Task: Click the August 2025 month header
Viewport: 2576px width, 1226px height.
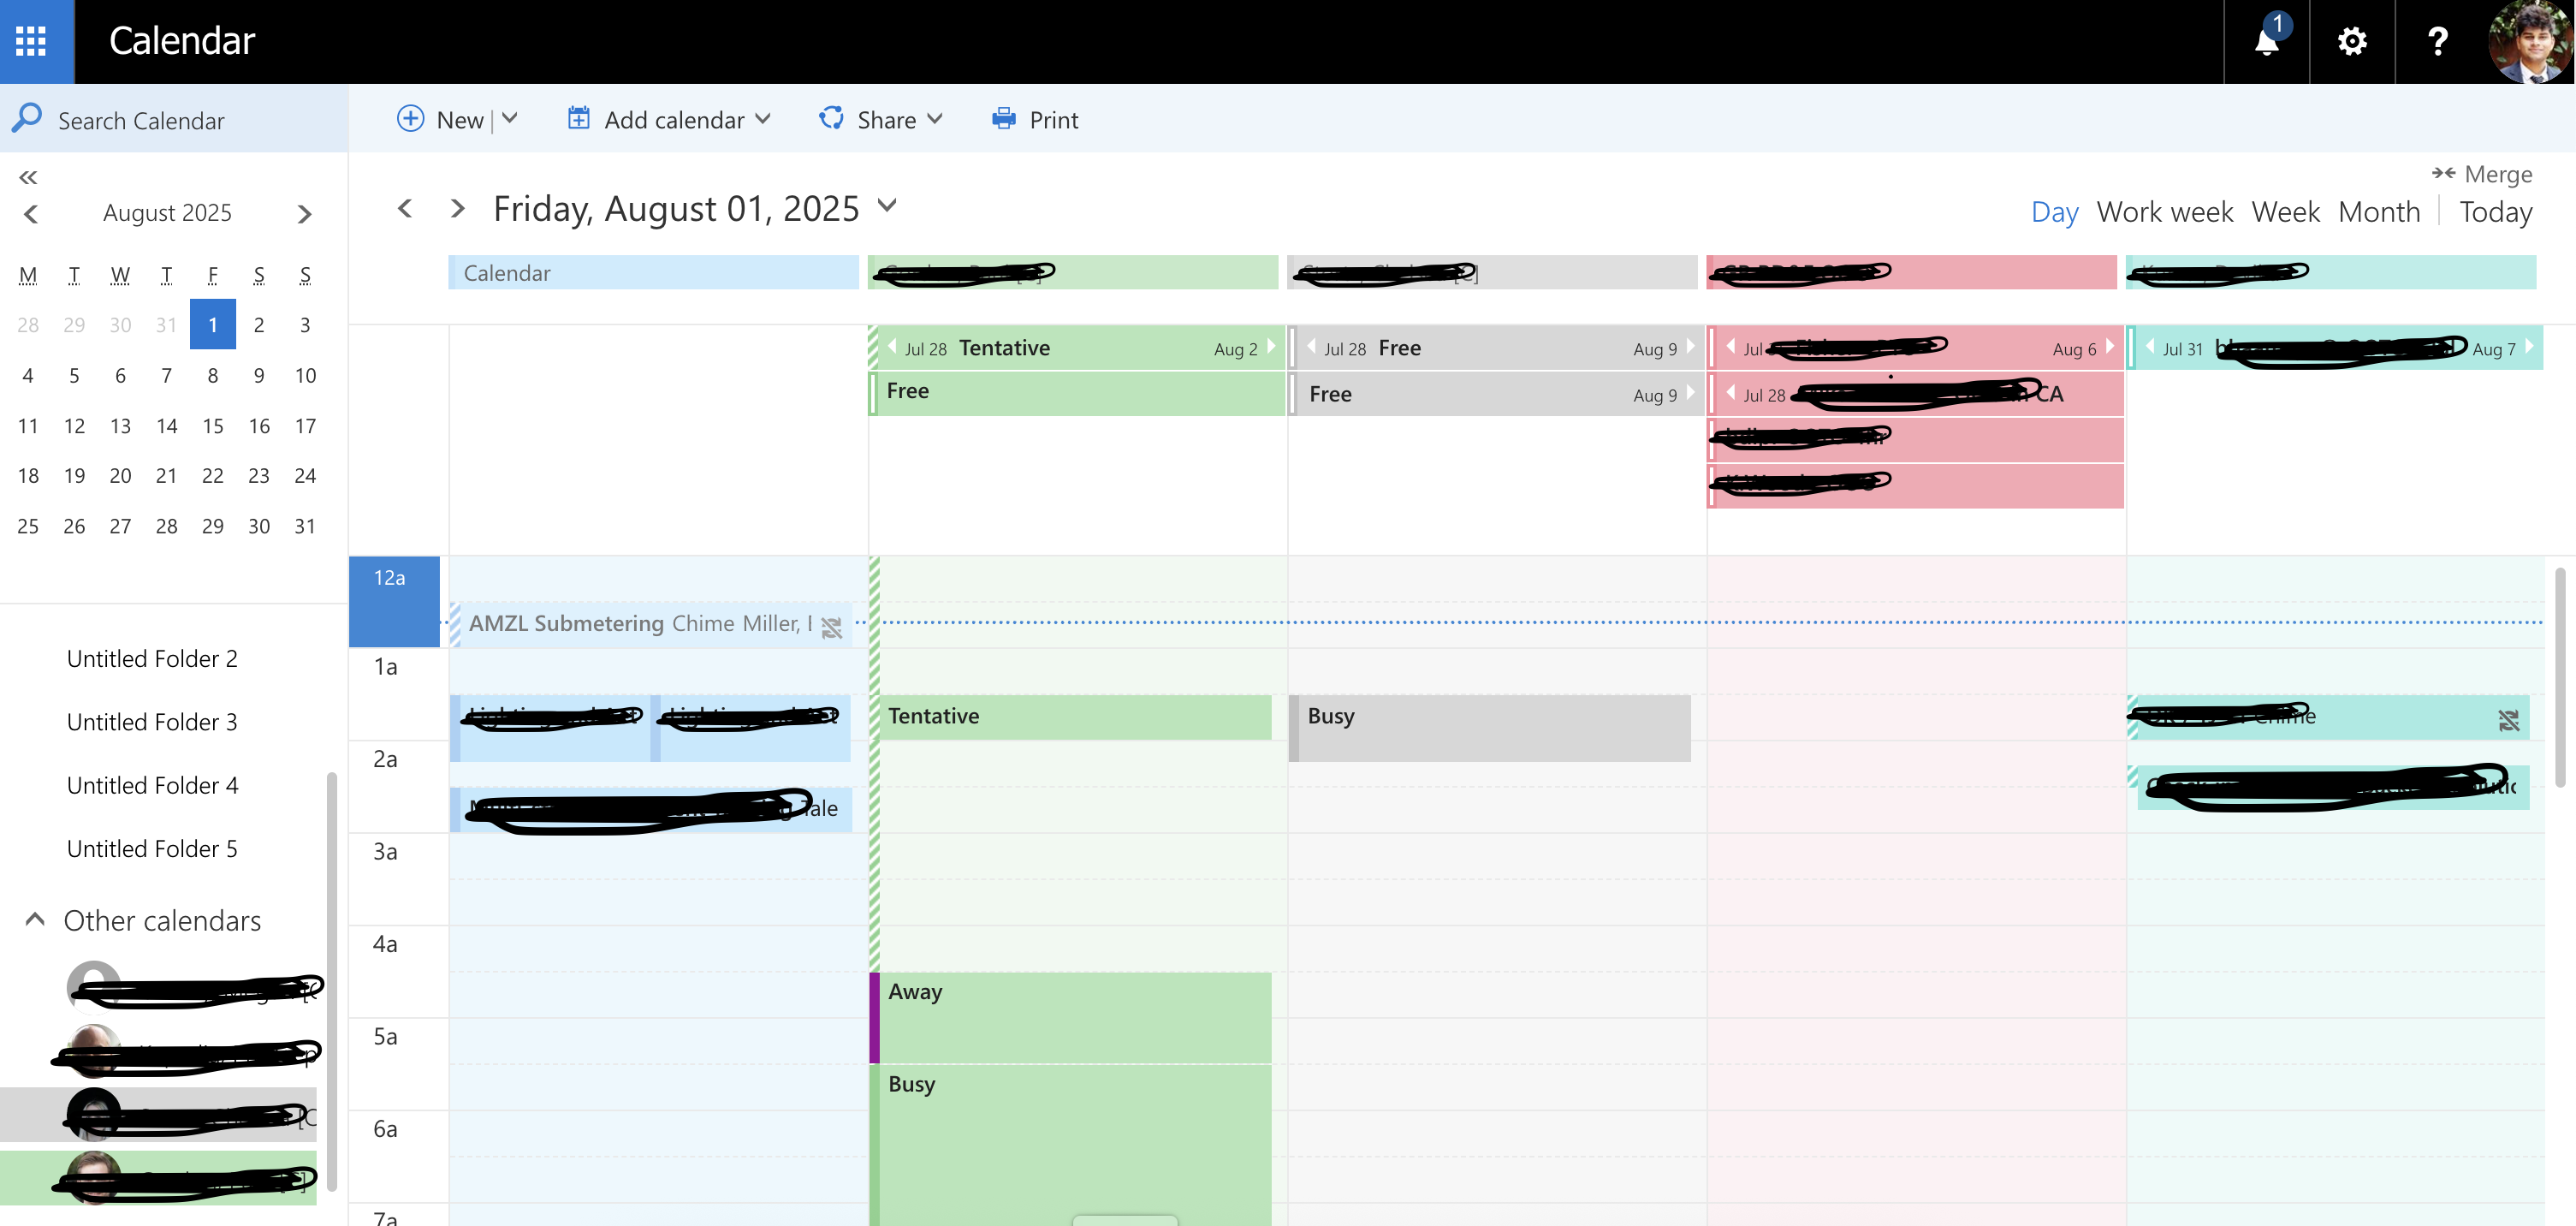Action: point(167,213)
